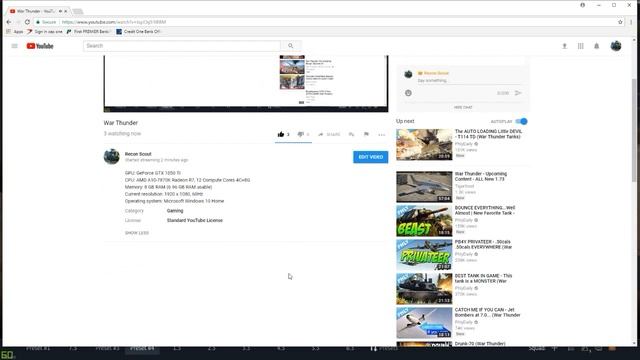This screenshot has height=360, width=640.
Task: Click the Say something chat field
Action: tap(469, 81)
